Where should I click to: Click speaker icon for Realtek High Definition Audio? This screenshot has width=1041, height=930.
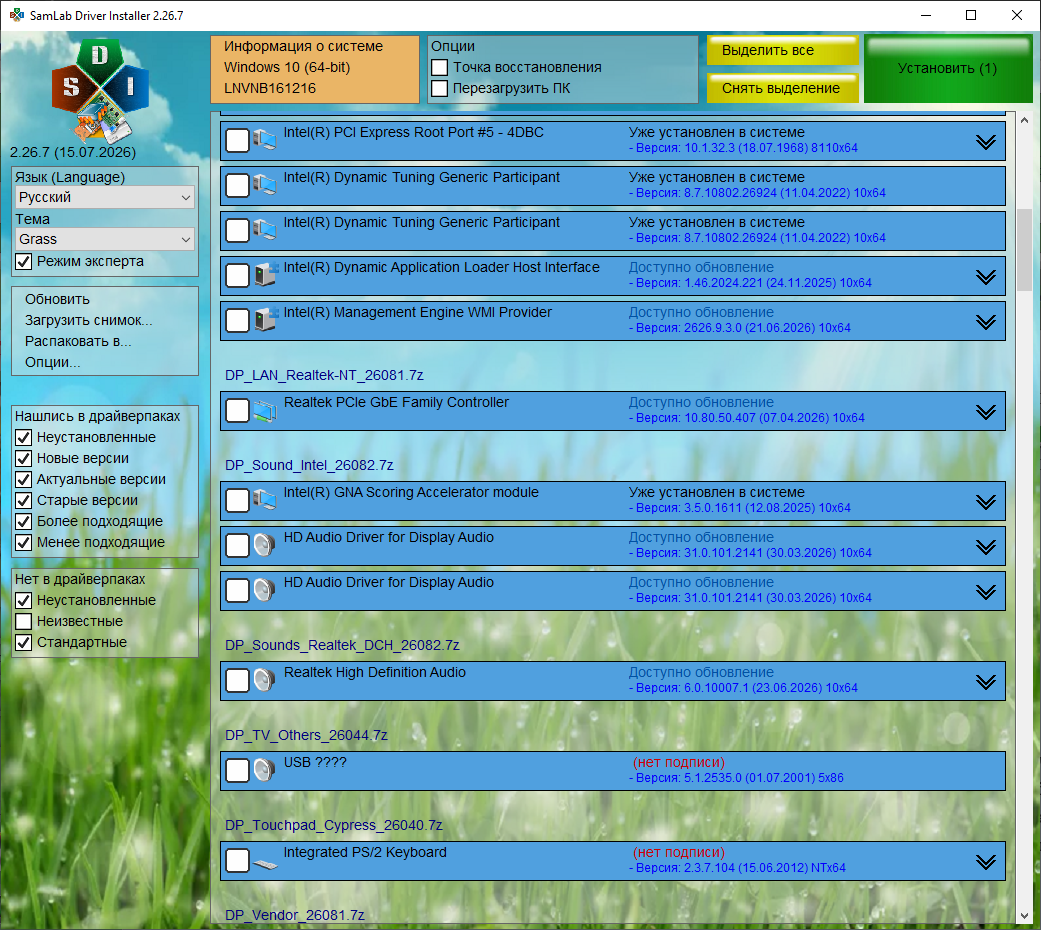pos(265,680)
